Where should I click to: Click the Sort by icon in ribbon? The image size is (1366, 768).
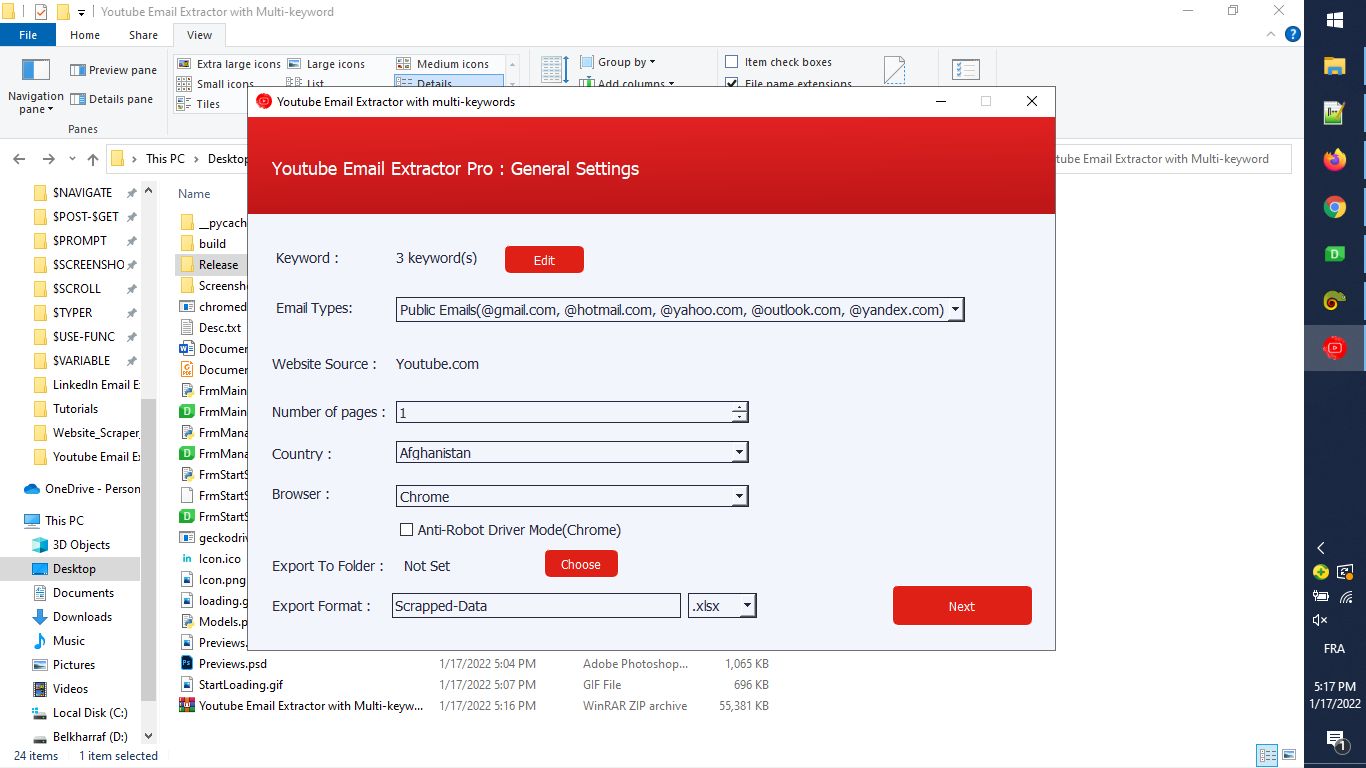555,70
